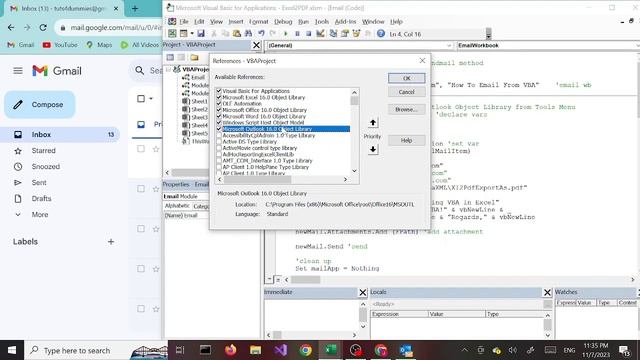
Task: Open the Insert UserForm dropdown arrow
Action: [x=191, y=33]
